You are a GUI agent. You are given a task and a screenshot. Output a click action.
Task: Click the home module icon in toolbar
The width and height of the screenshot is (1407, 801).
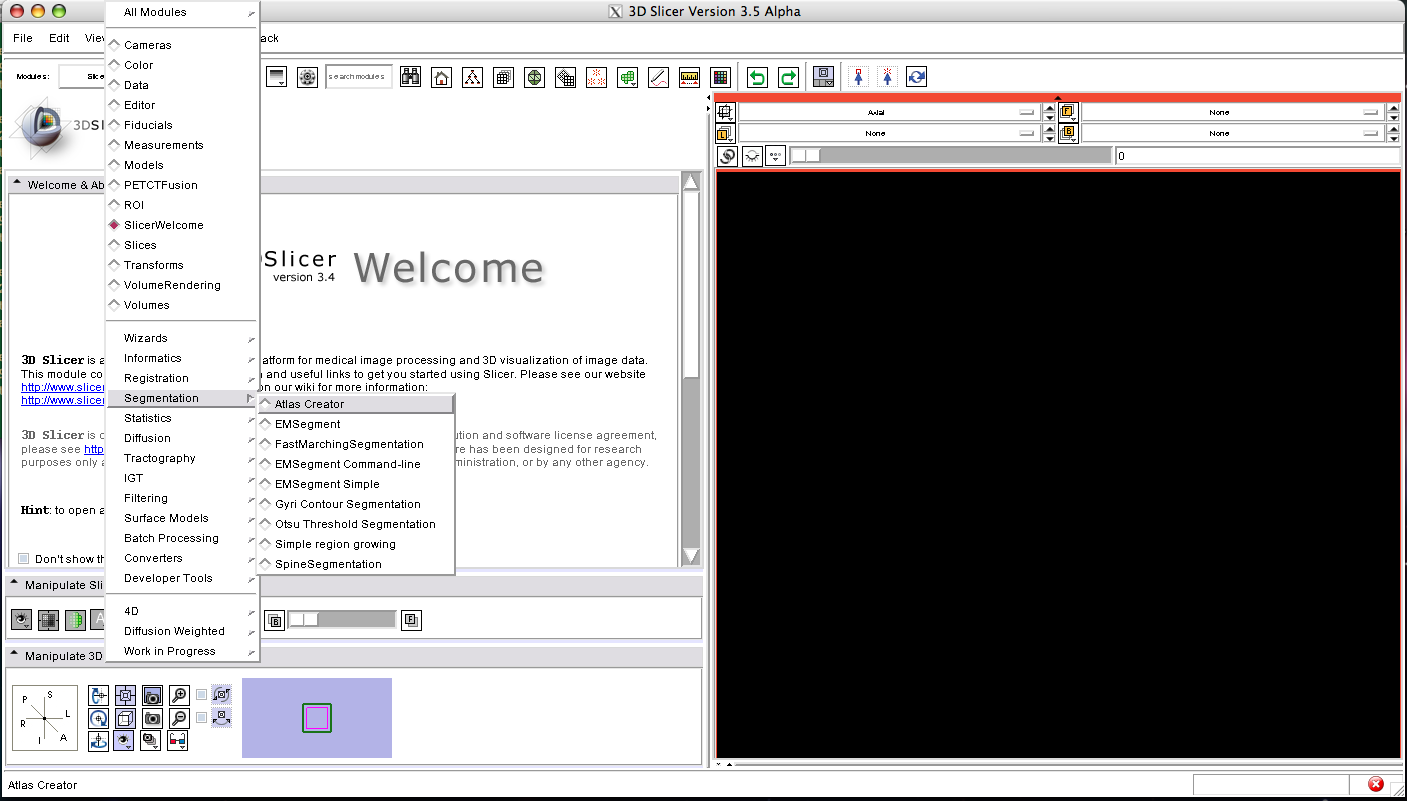(441, 77)
